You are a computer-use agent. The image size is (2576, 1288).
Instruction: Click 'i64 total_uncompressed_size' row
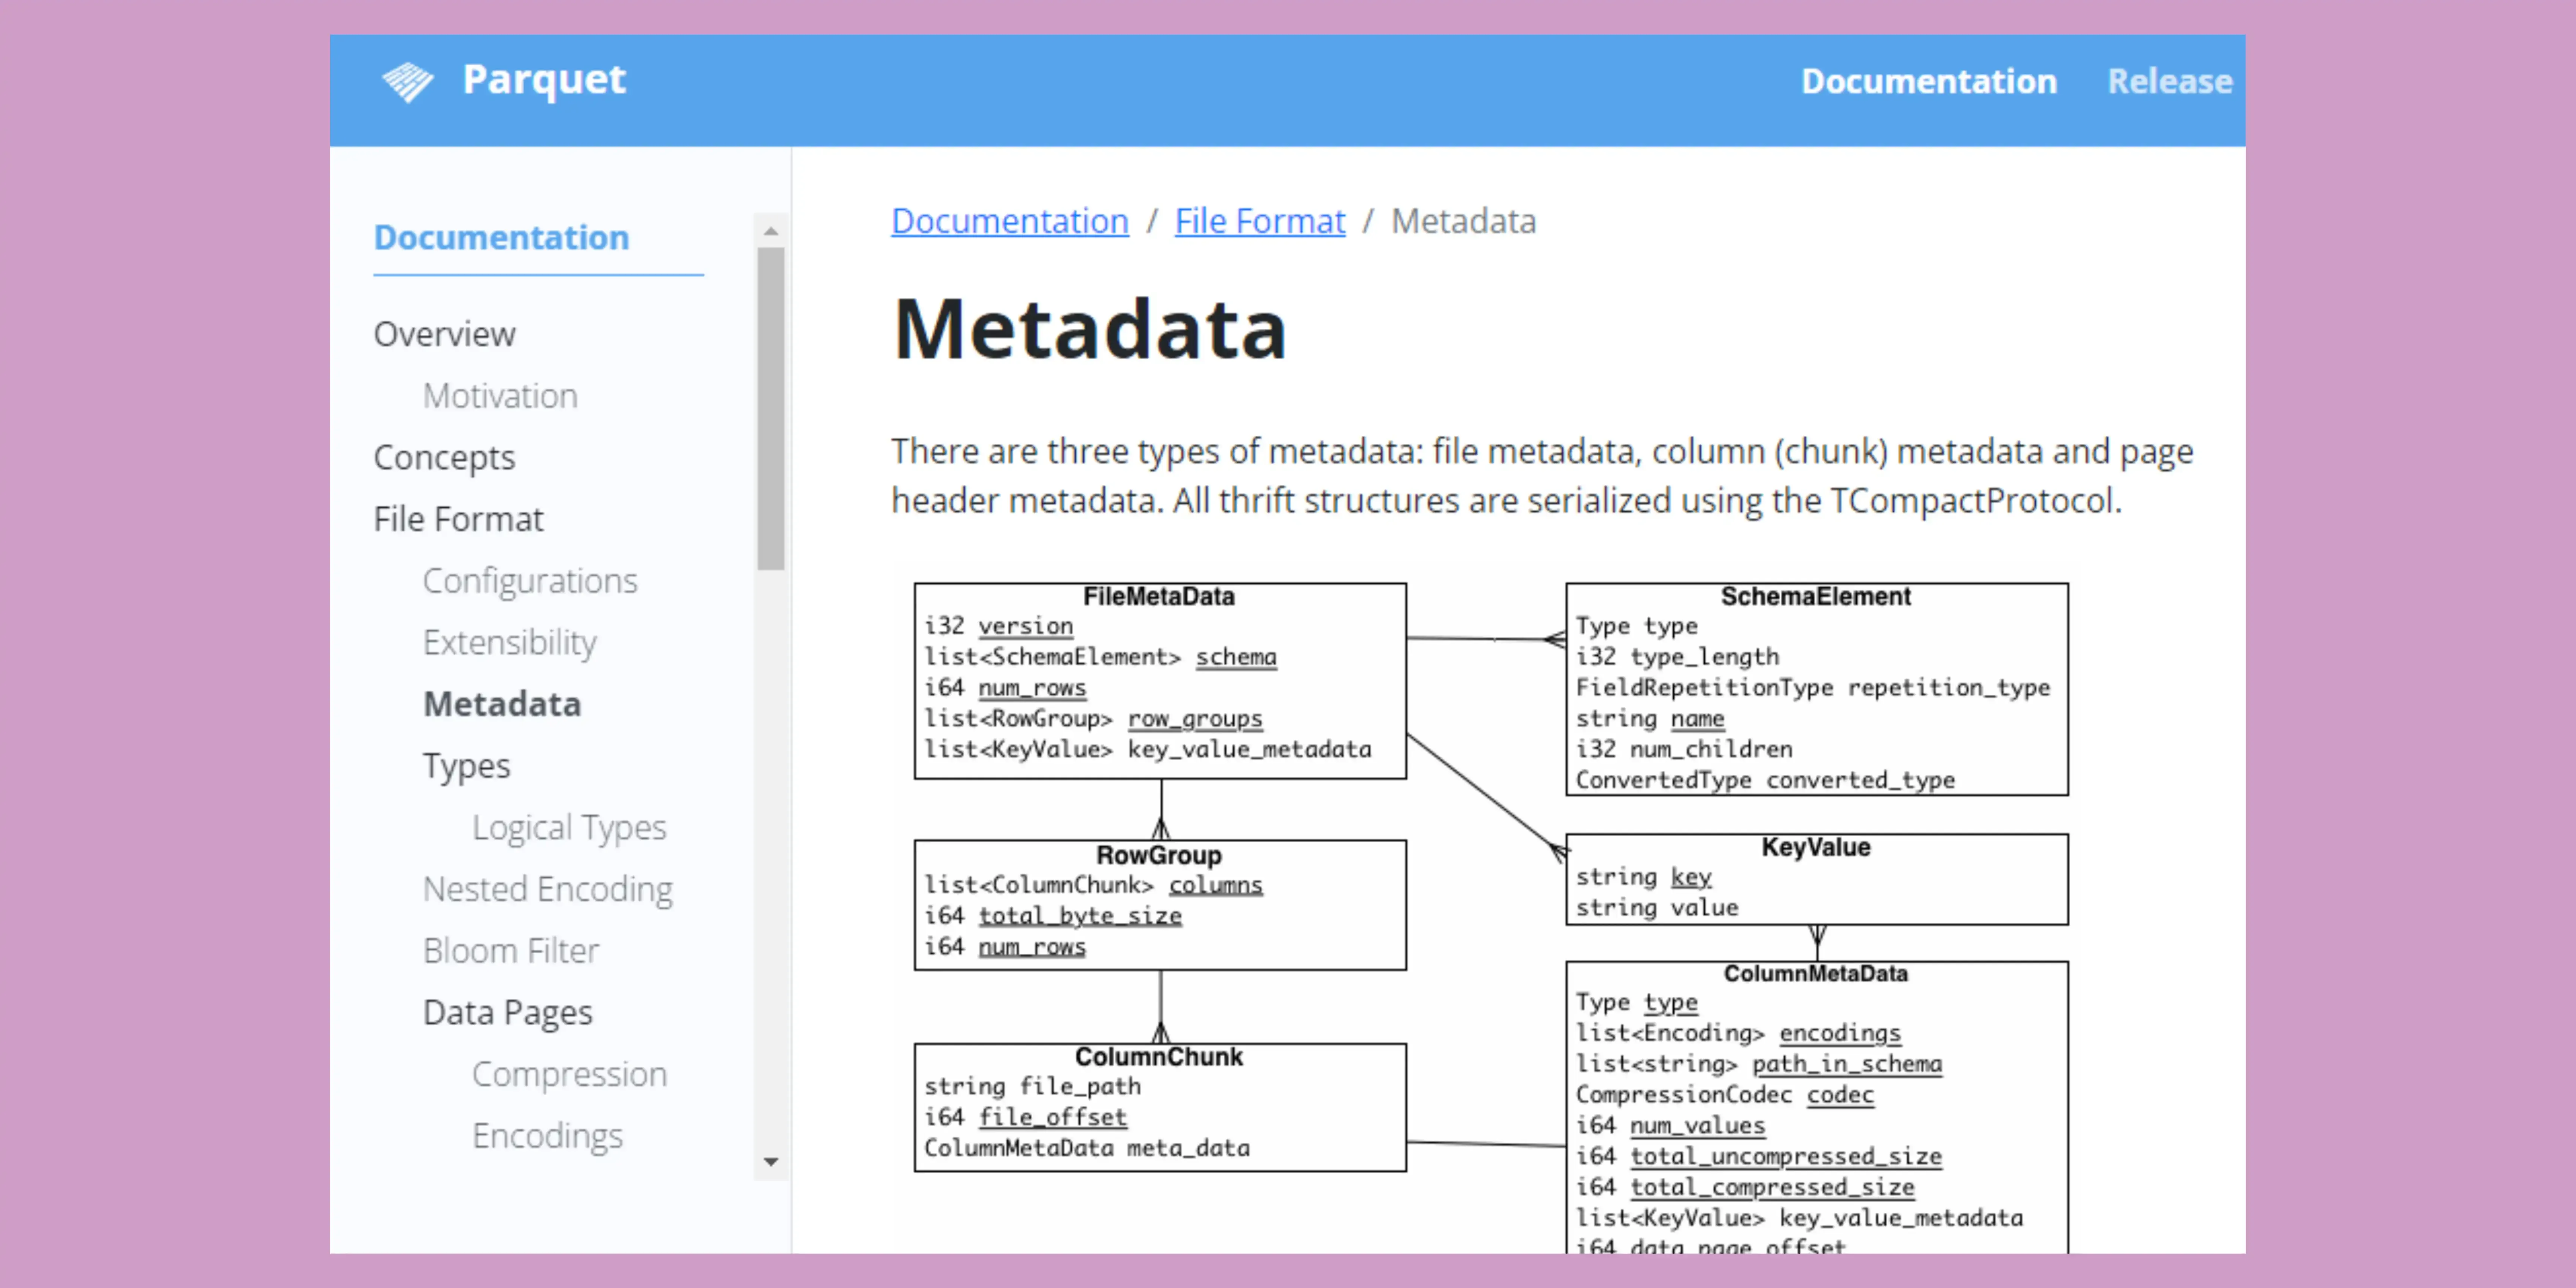click(1759, 1157)
